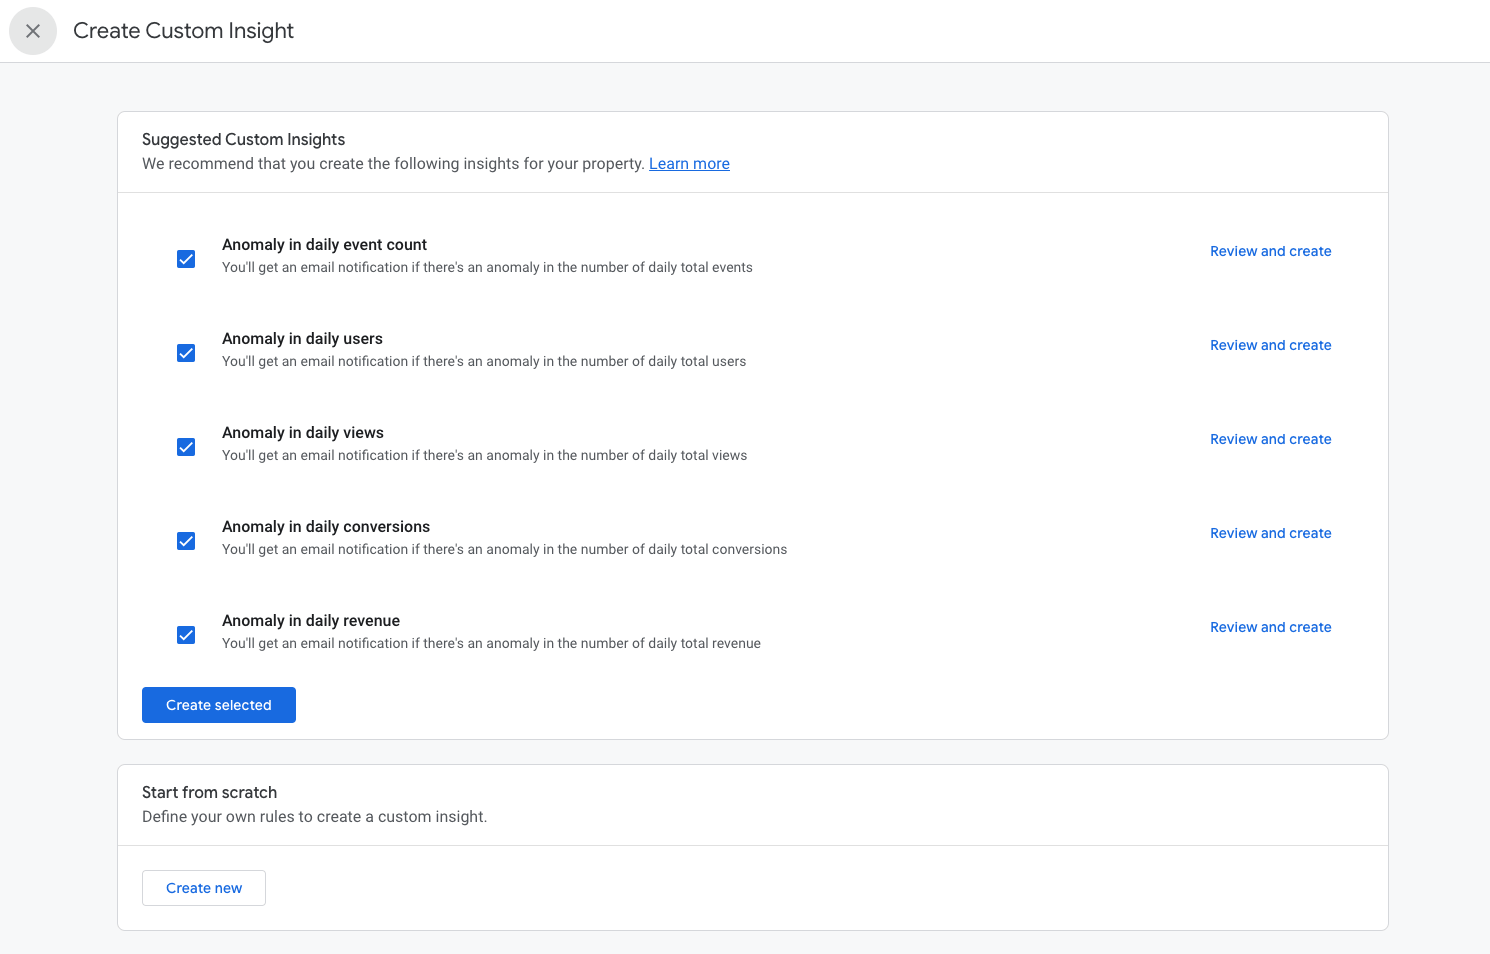
Task: Click Create new to start from scratch
Action: tap(204, 888)
